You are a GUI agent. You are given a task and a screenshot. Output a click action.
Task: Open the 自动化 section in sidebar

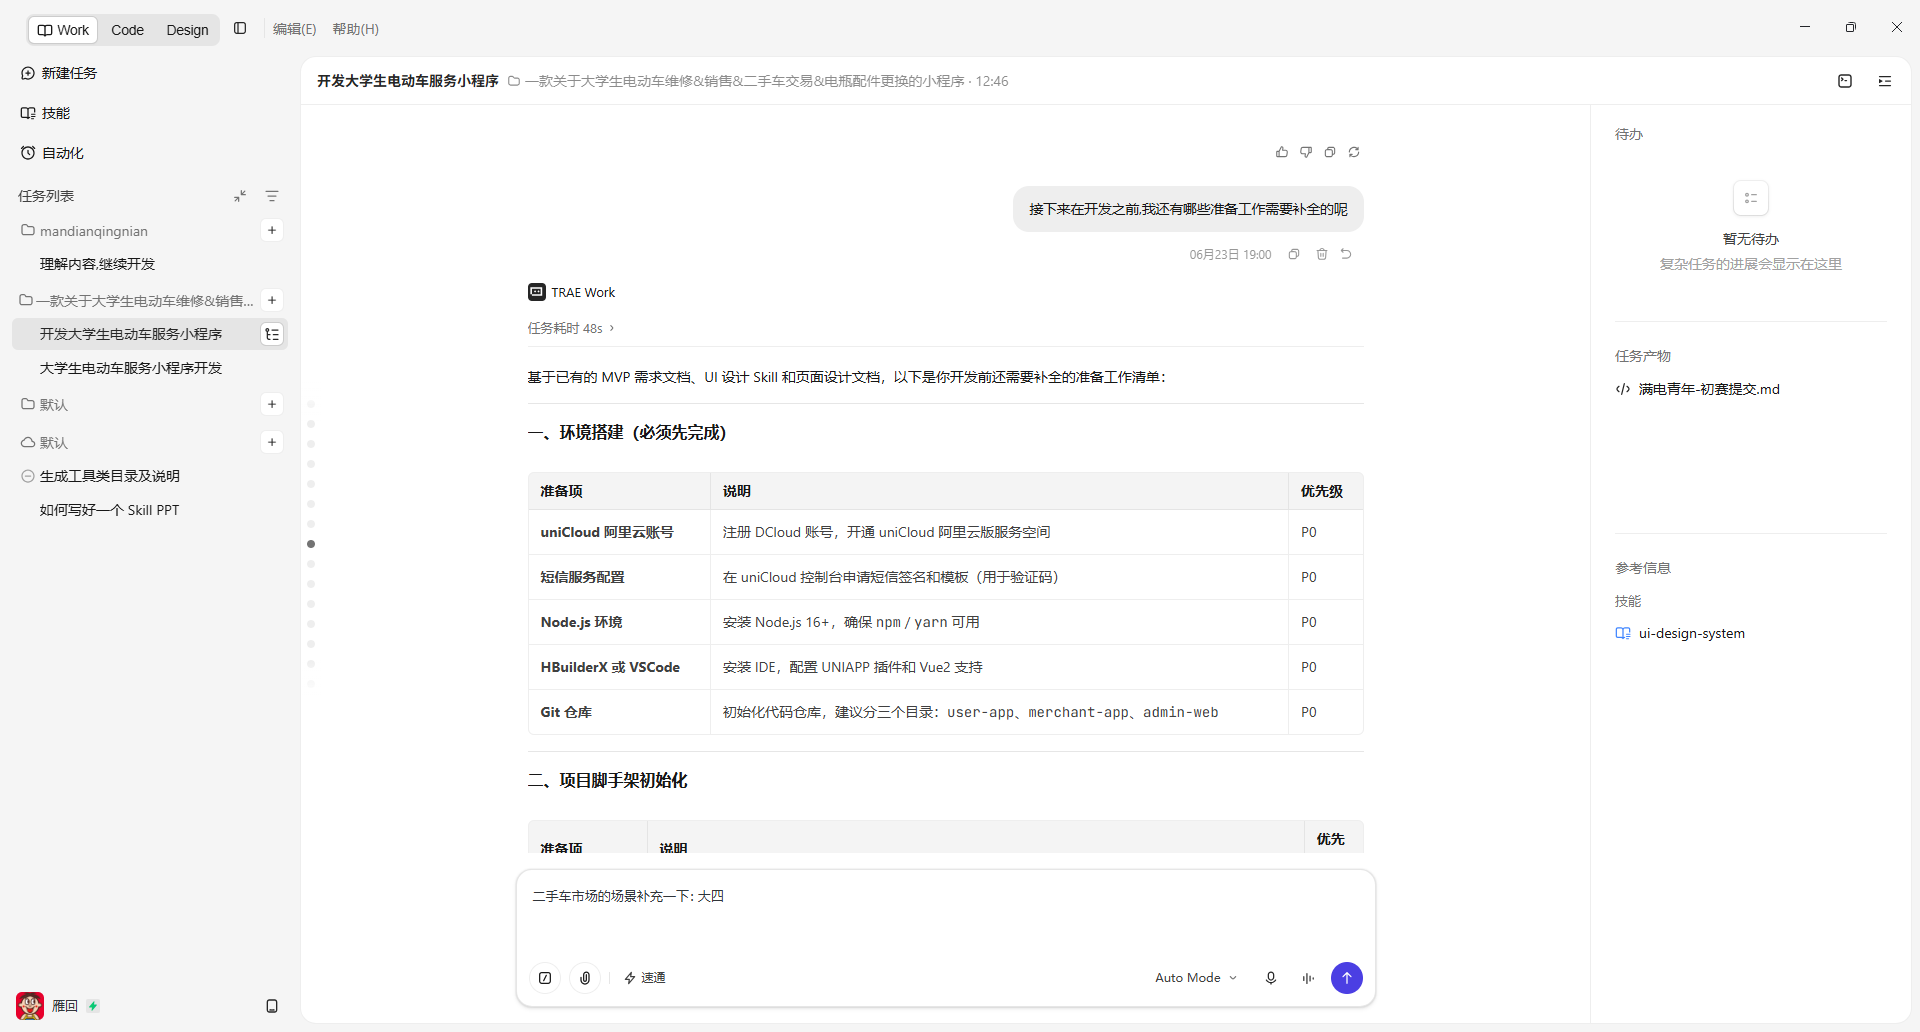click(x=52, y=153)
